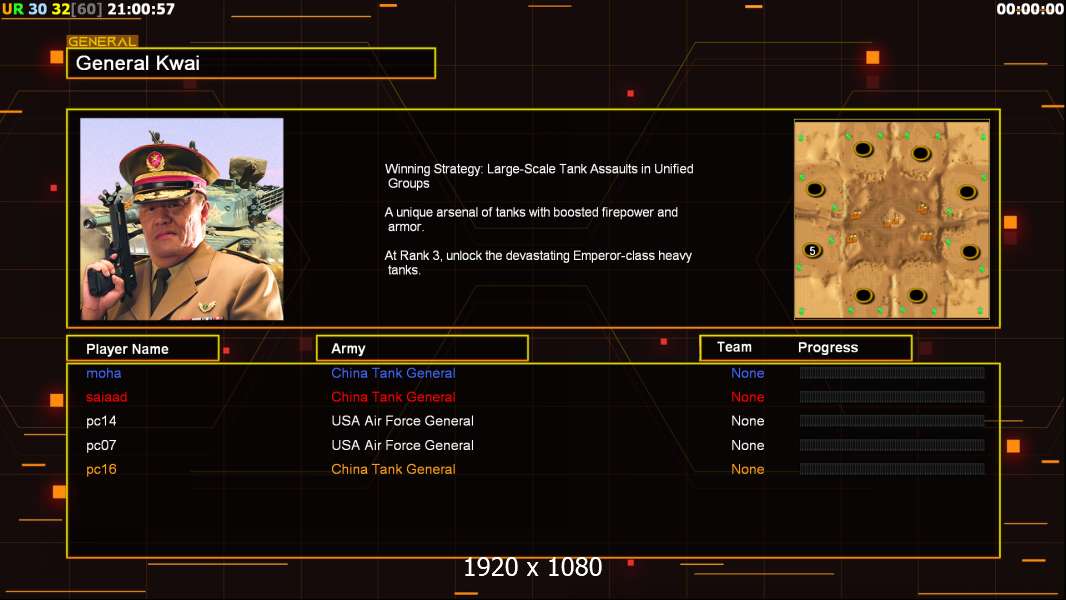Select start position marker 5 on map
This screenshot has width=1066, height=600.
pyautogui.click(x=812, y=251)
